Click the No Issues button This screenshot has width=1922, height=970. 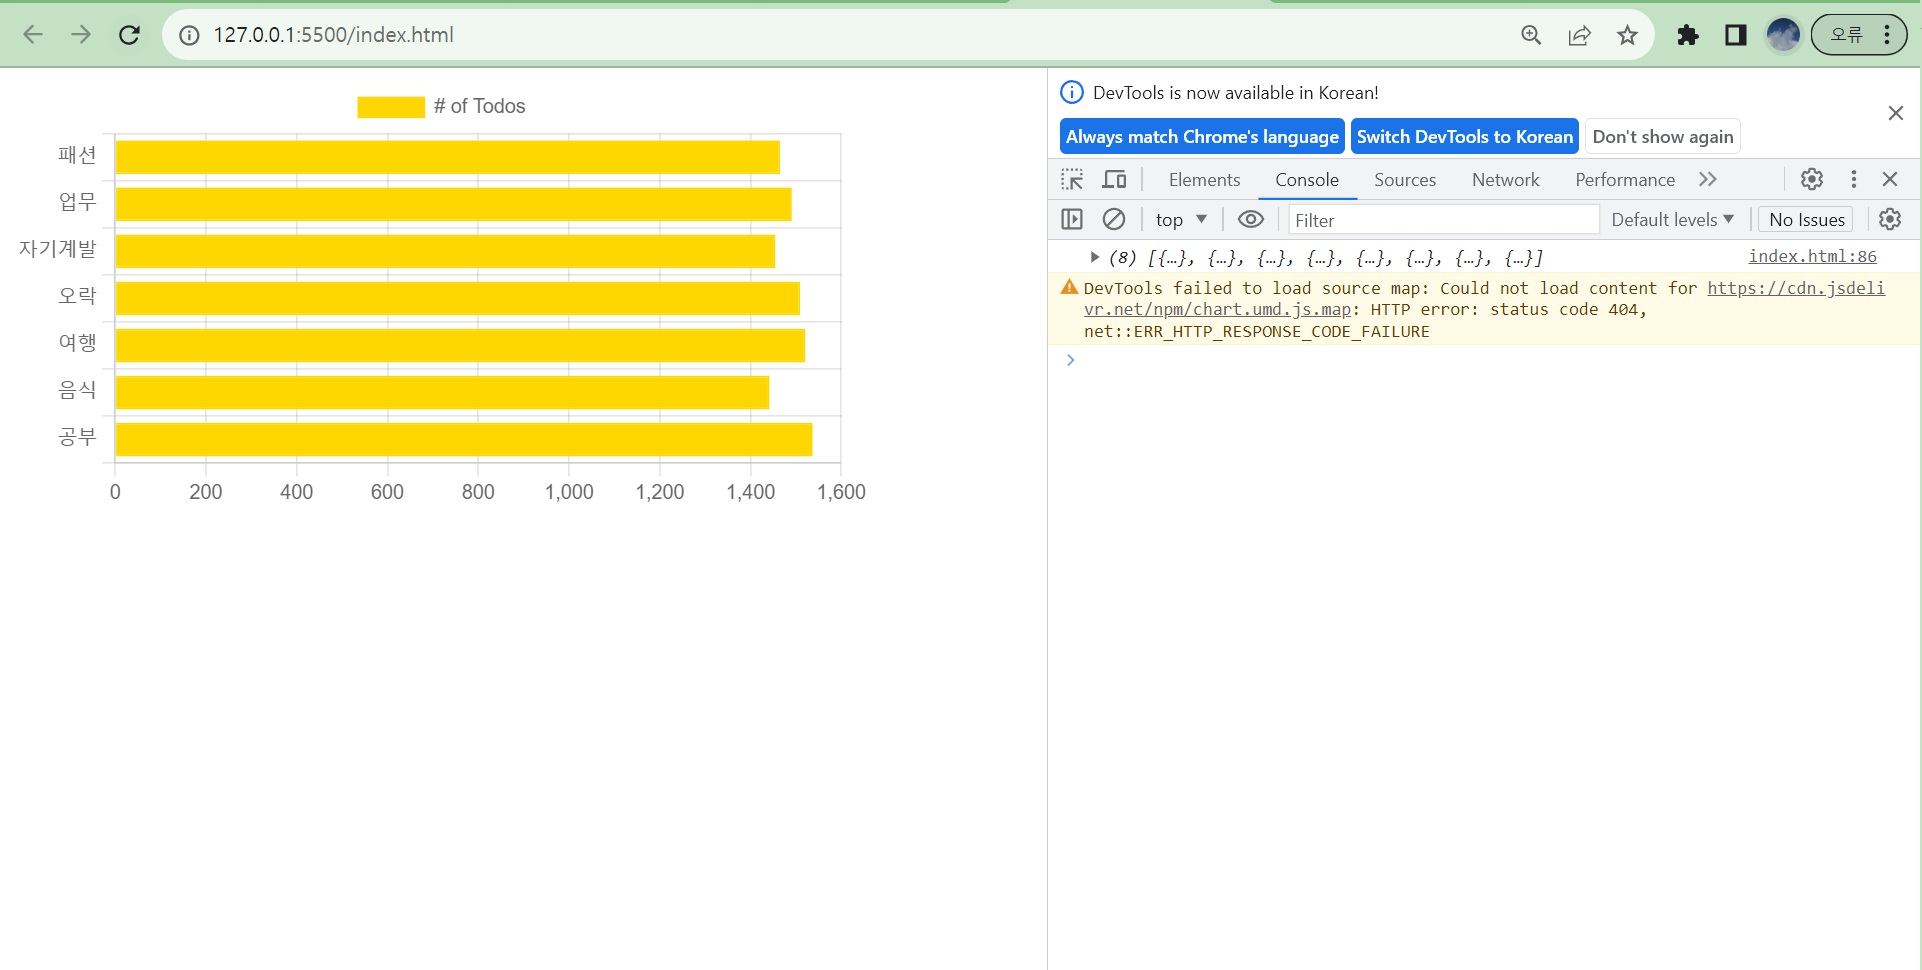click(1806, 220)
